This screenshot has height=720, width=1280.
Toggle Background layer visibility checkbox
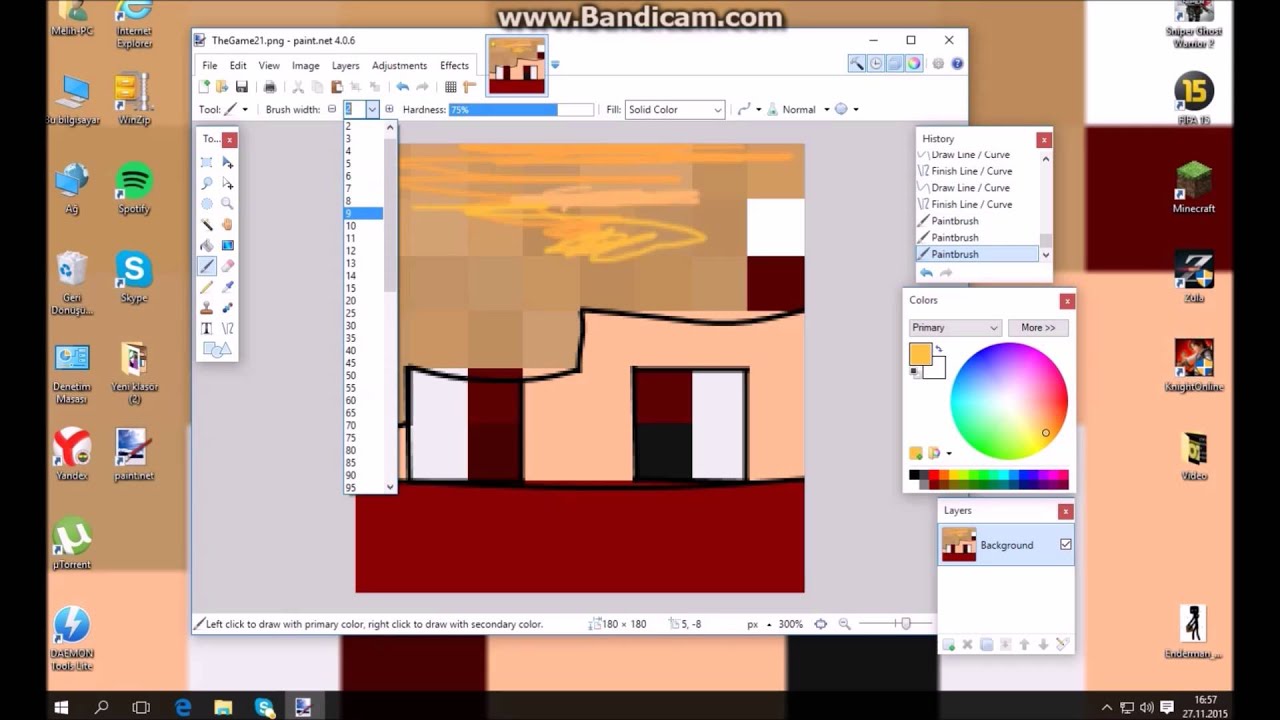tap(1065, 545)
